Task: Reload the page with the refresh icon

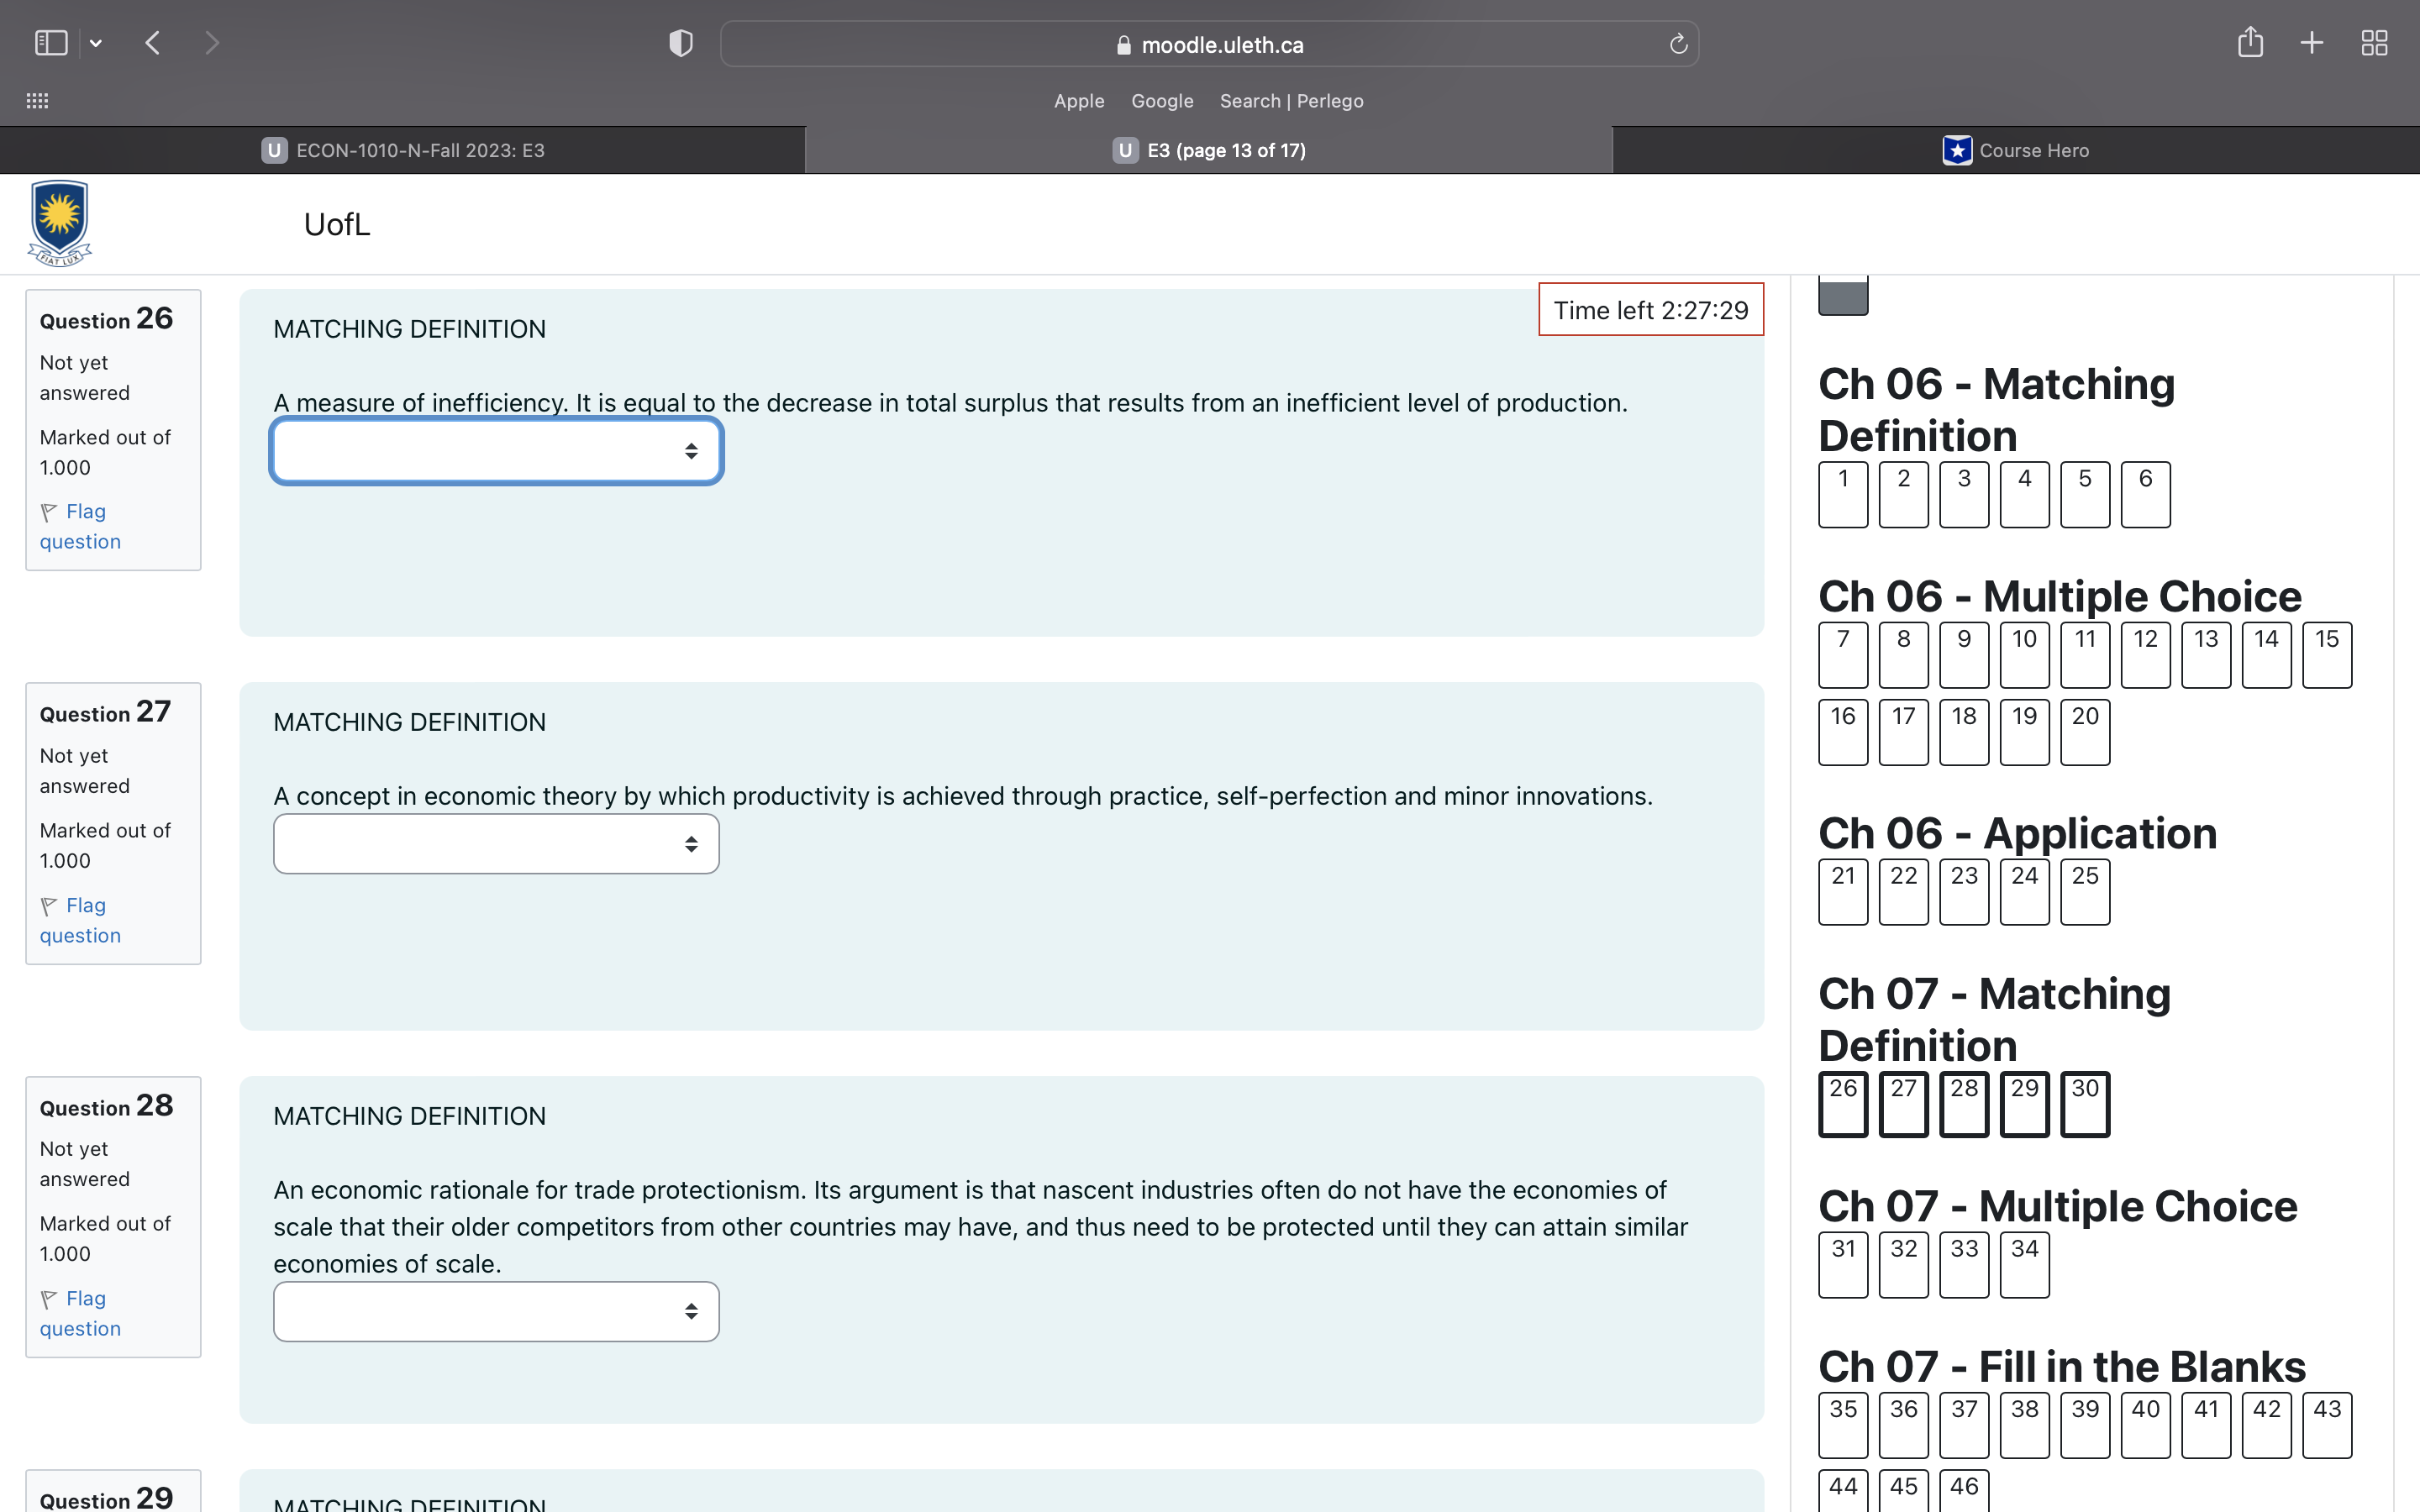Action: [x=1677, y=43]
